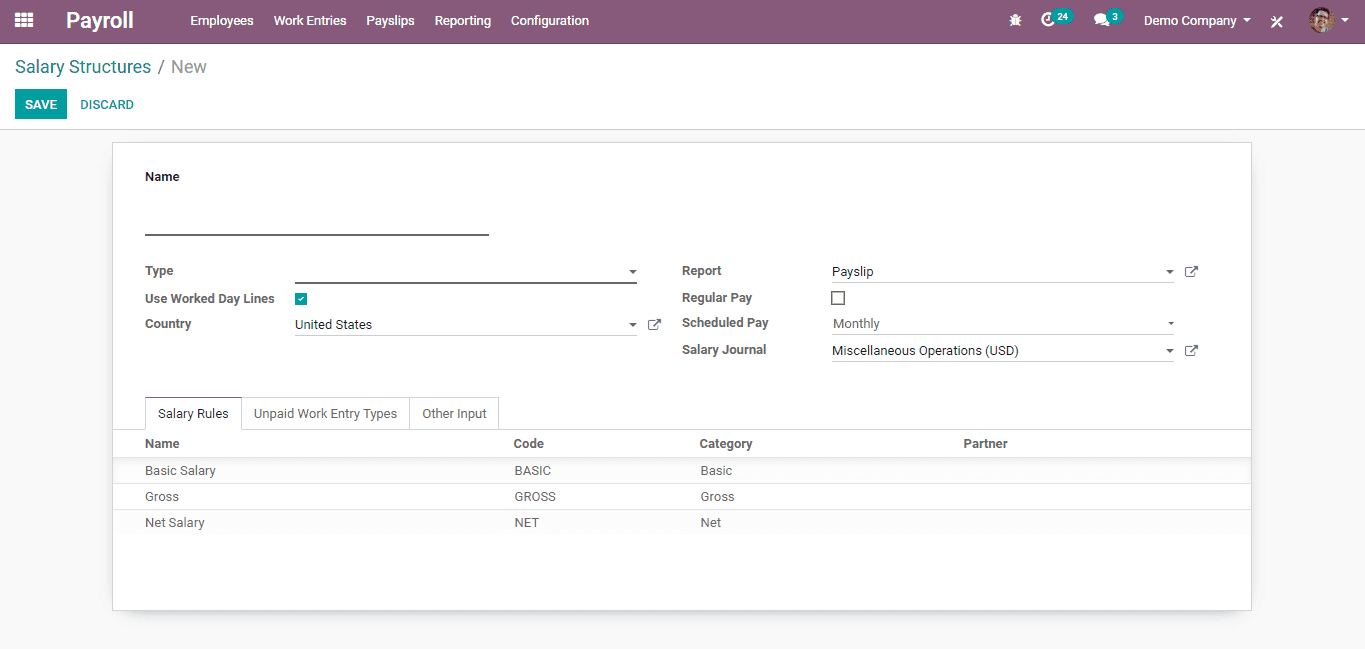The image size is (1365, 649).
Task: Click the tools icon beside Demo Company
Action: click(1277, 21)
